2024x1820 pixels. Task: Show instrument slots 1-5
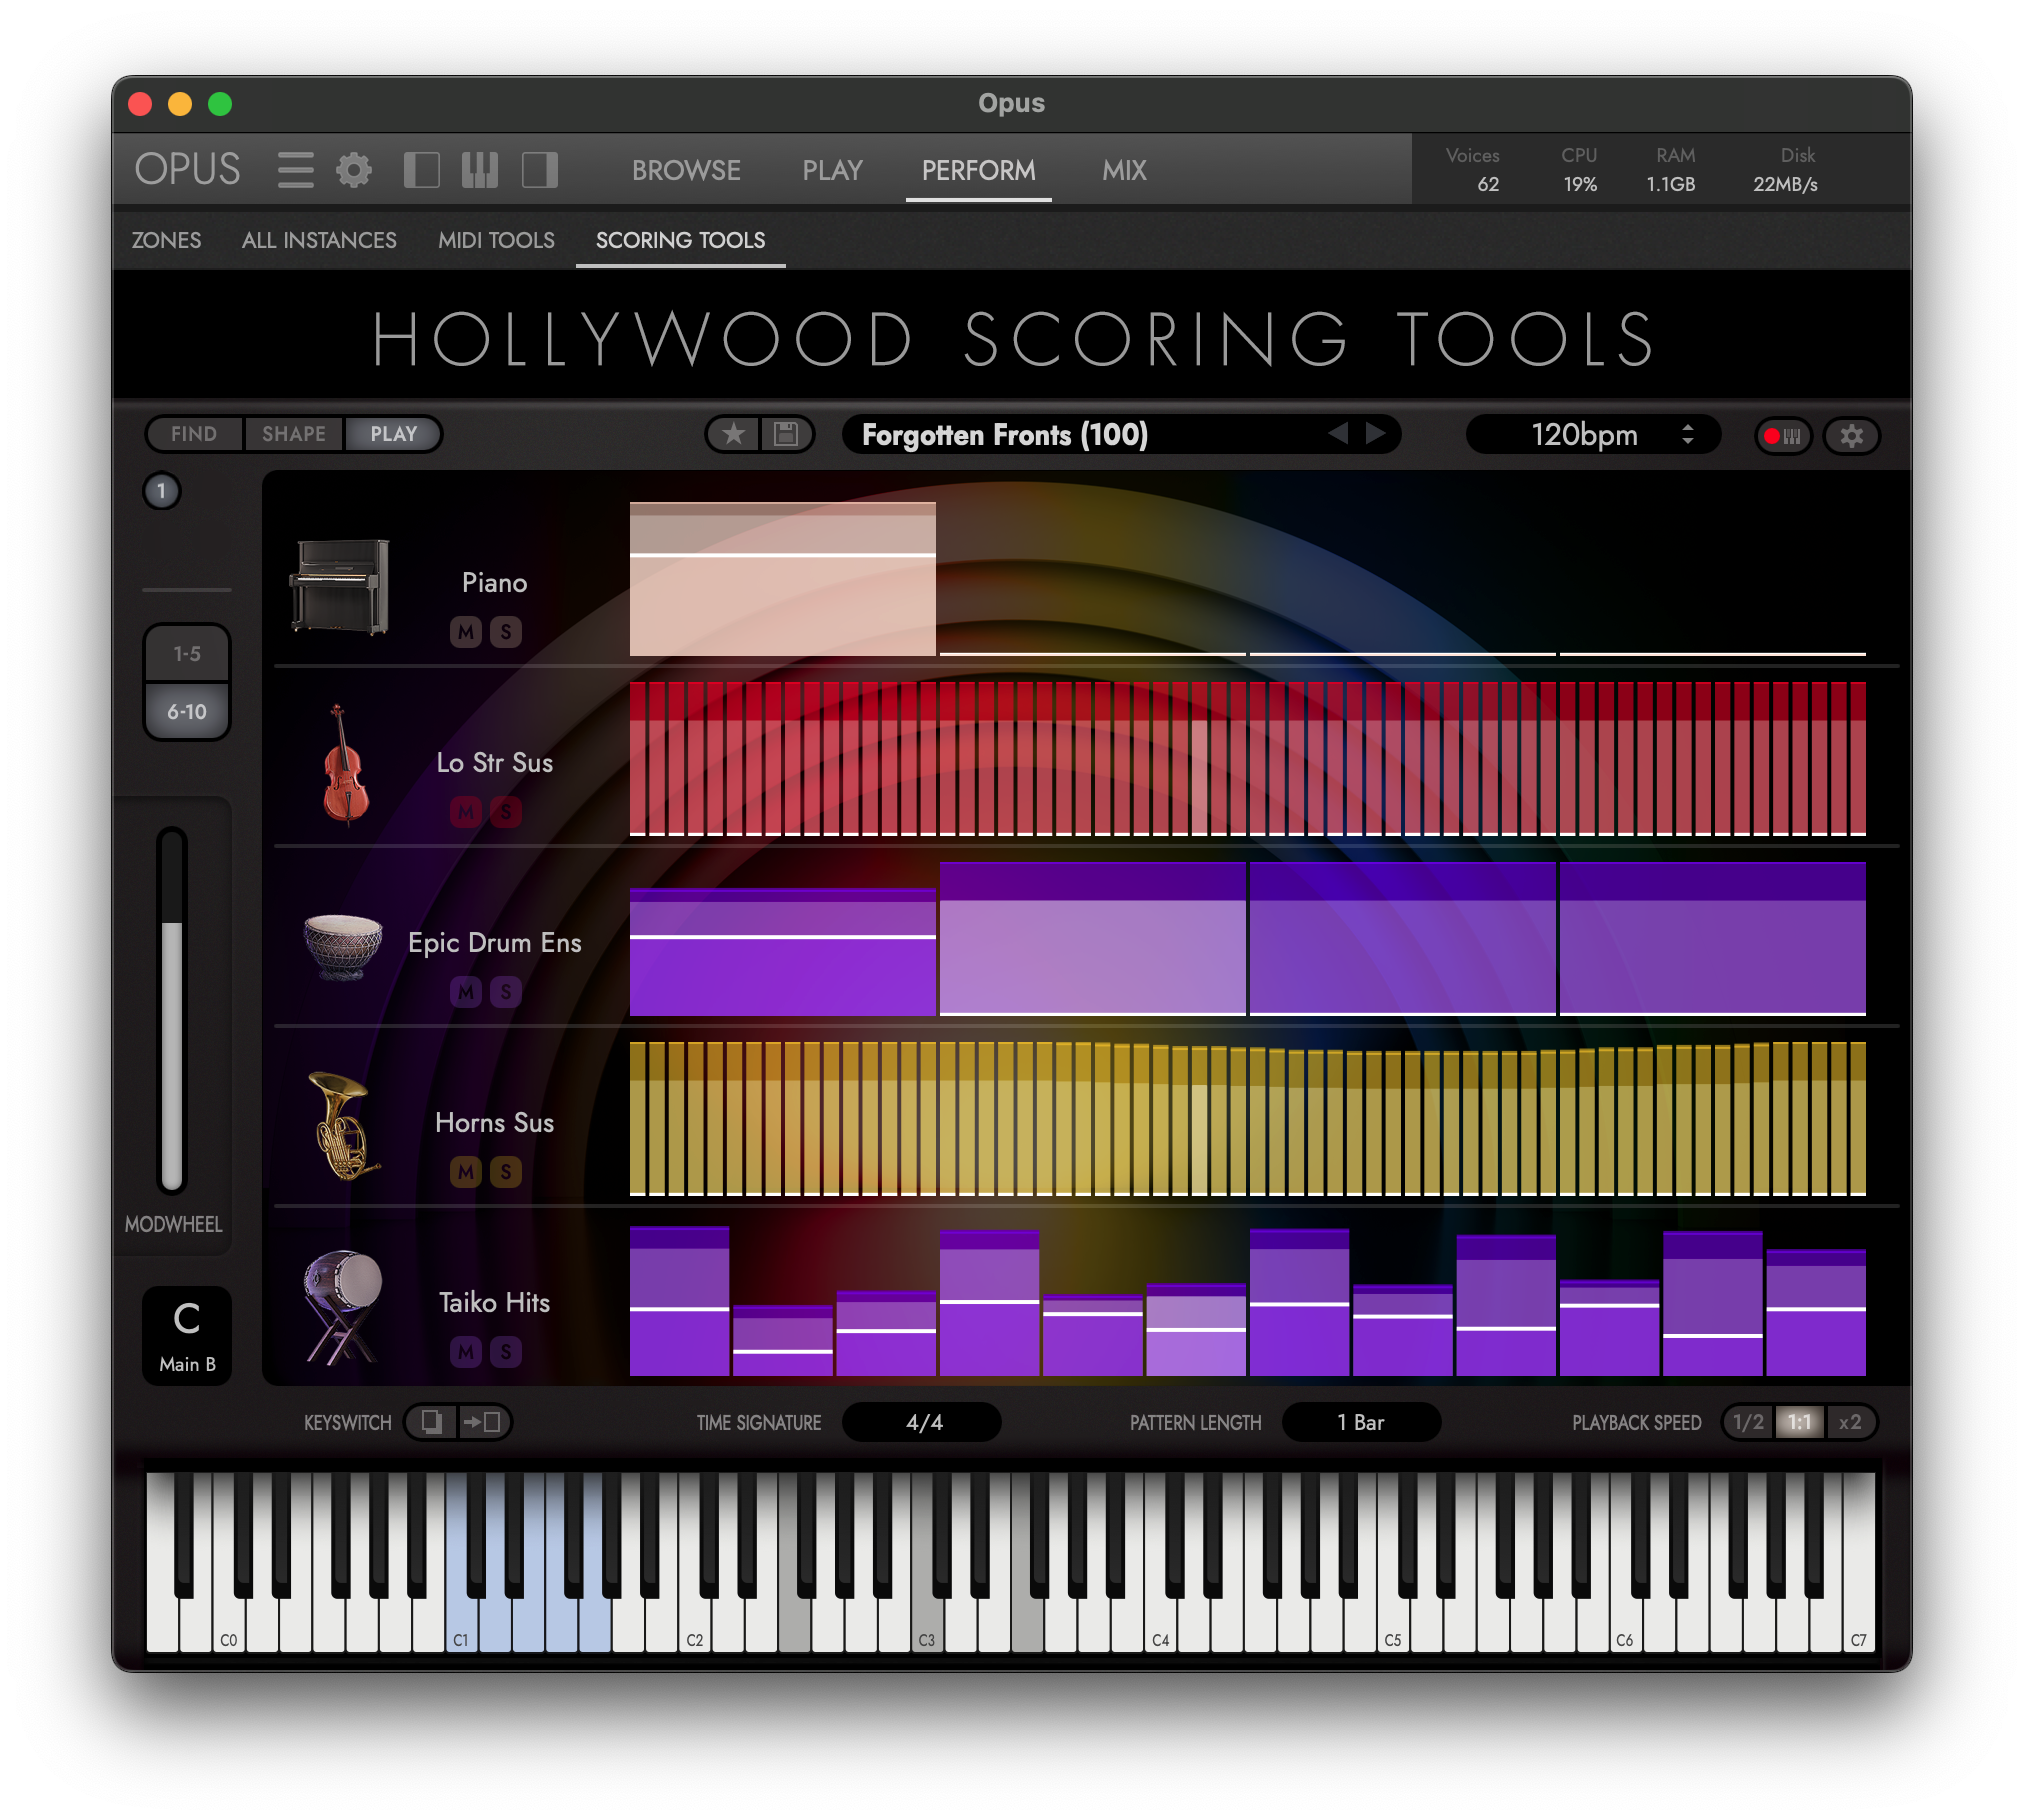point(187,654)
